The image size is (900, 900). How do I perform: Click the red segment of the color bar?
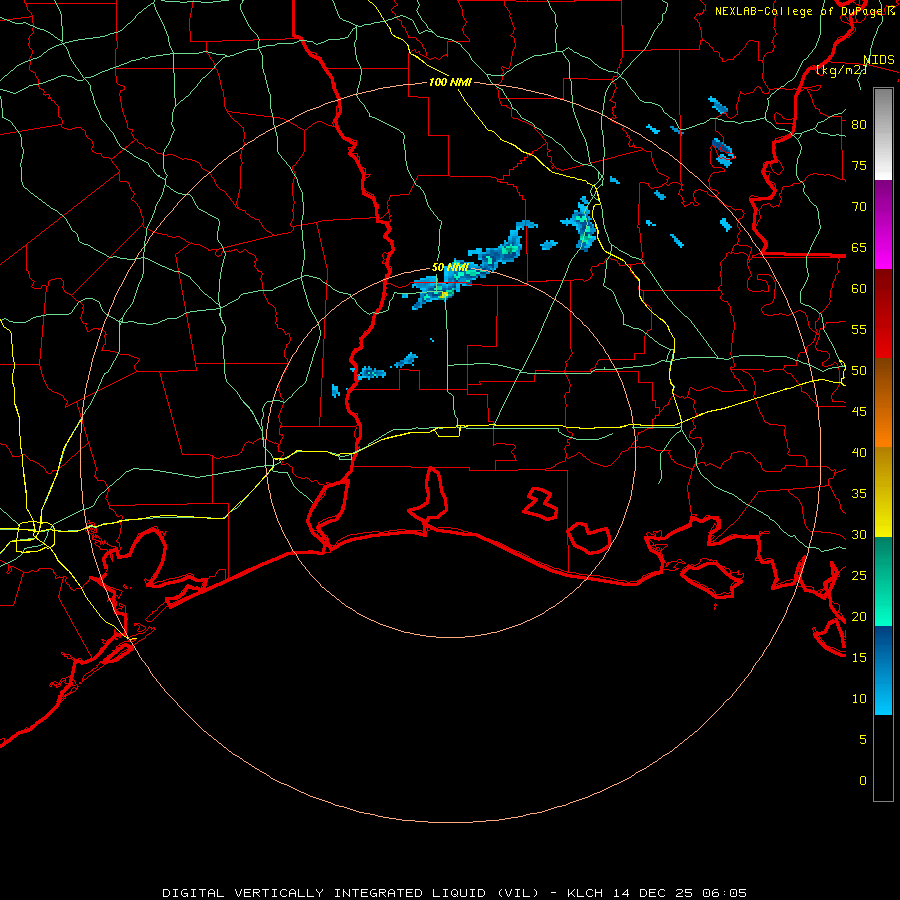(x=883, y=314)
